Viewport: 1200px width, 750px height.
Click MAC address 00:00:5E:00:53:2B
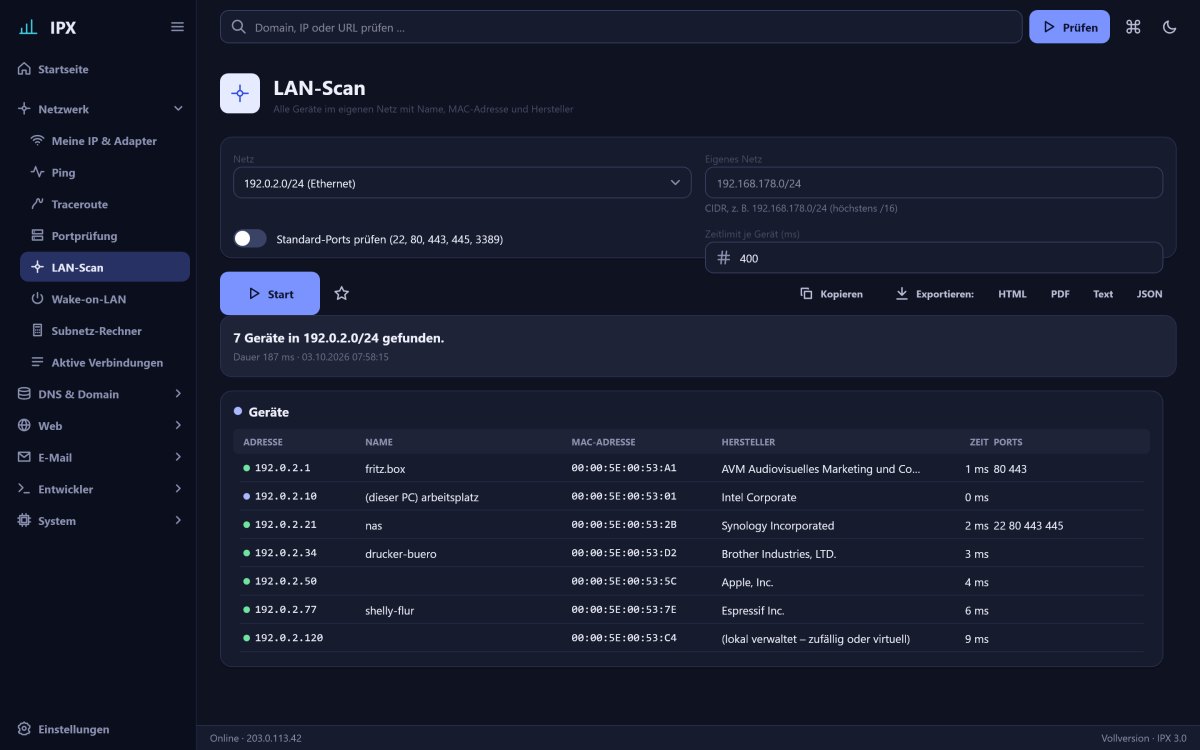624,525
